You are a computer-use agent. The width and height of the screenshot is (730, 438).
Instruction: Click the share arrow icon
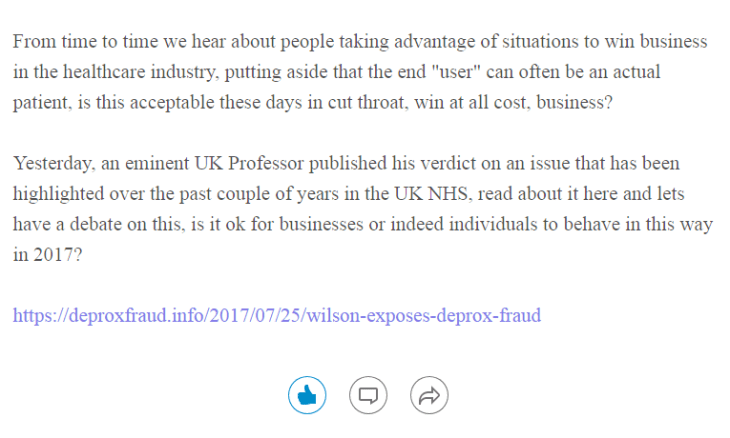[429, 396]
